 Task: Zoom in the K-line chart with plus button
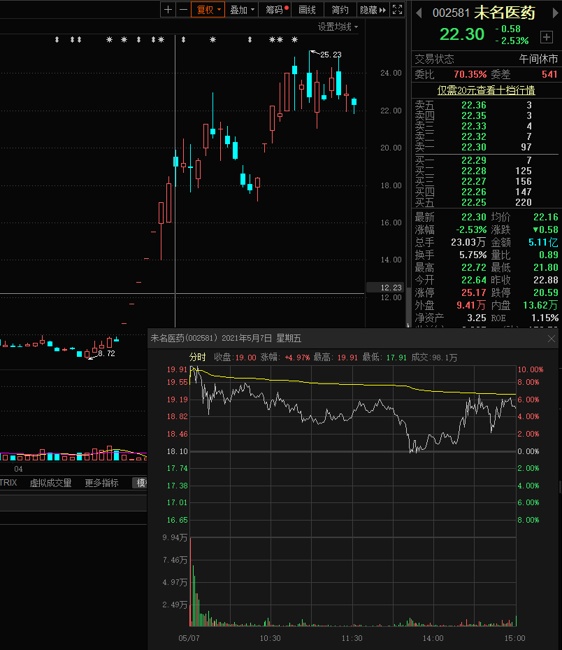click(x=168, y=10)
